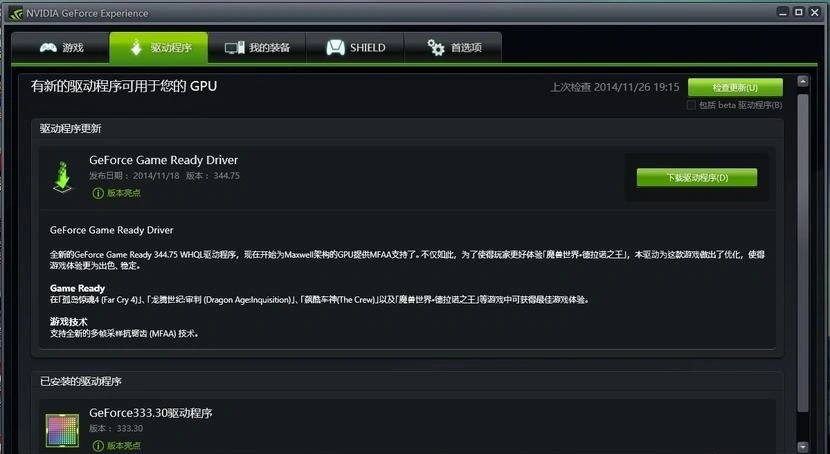Click the GPU chip icon beside GeForce333.30
The image size is (830, 454).
click(62, 430)
